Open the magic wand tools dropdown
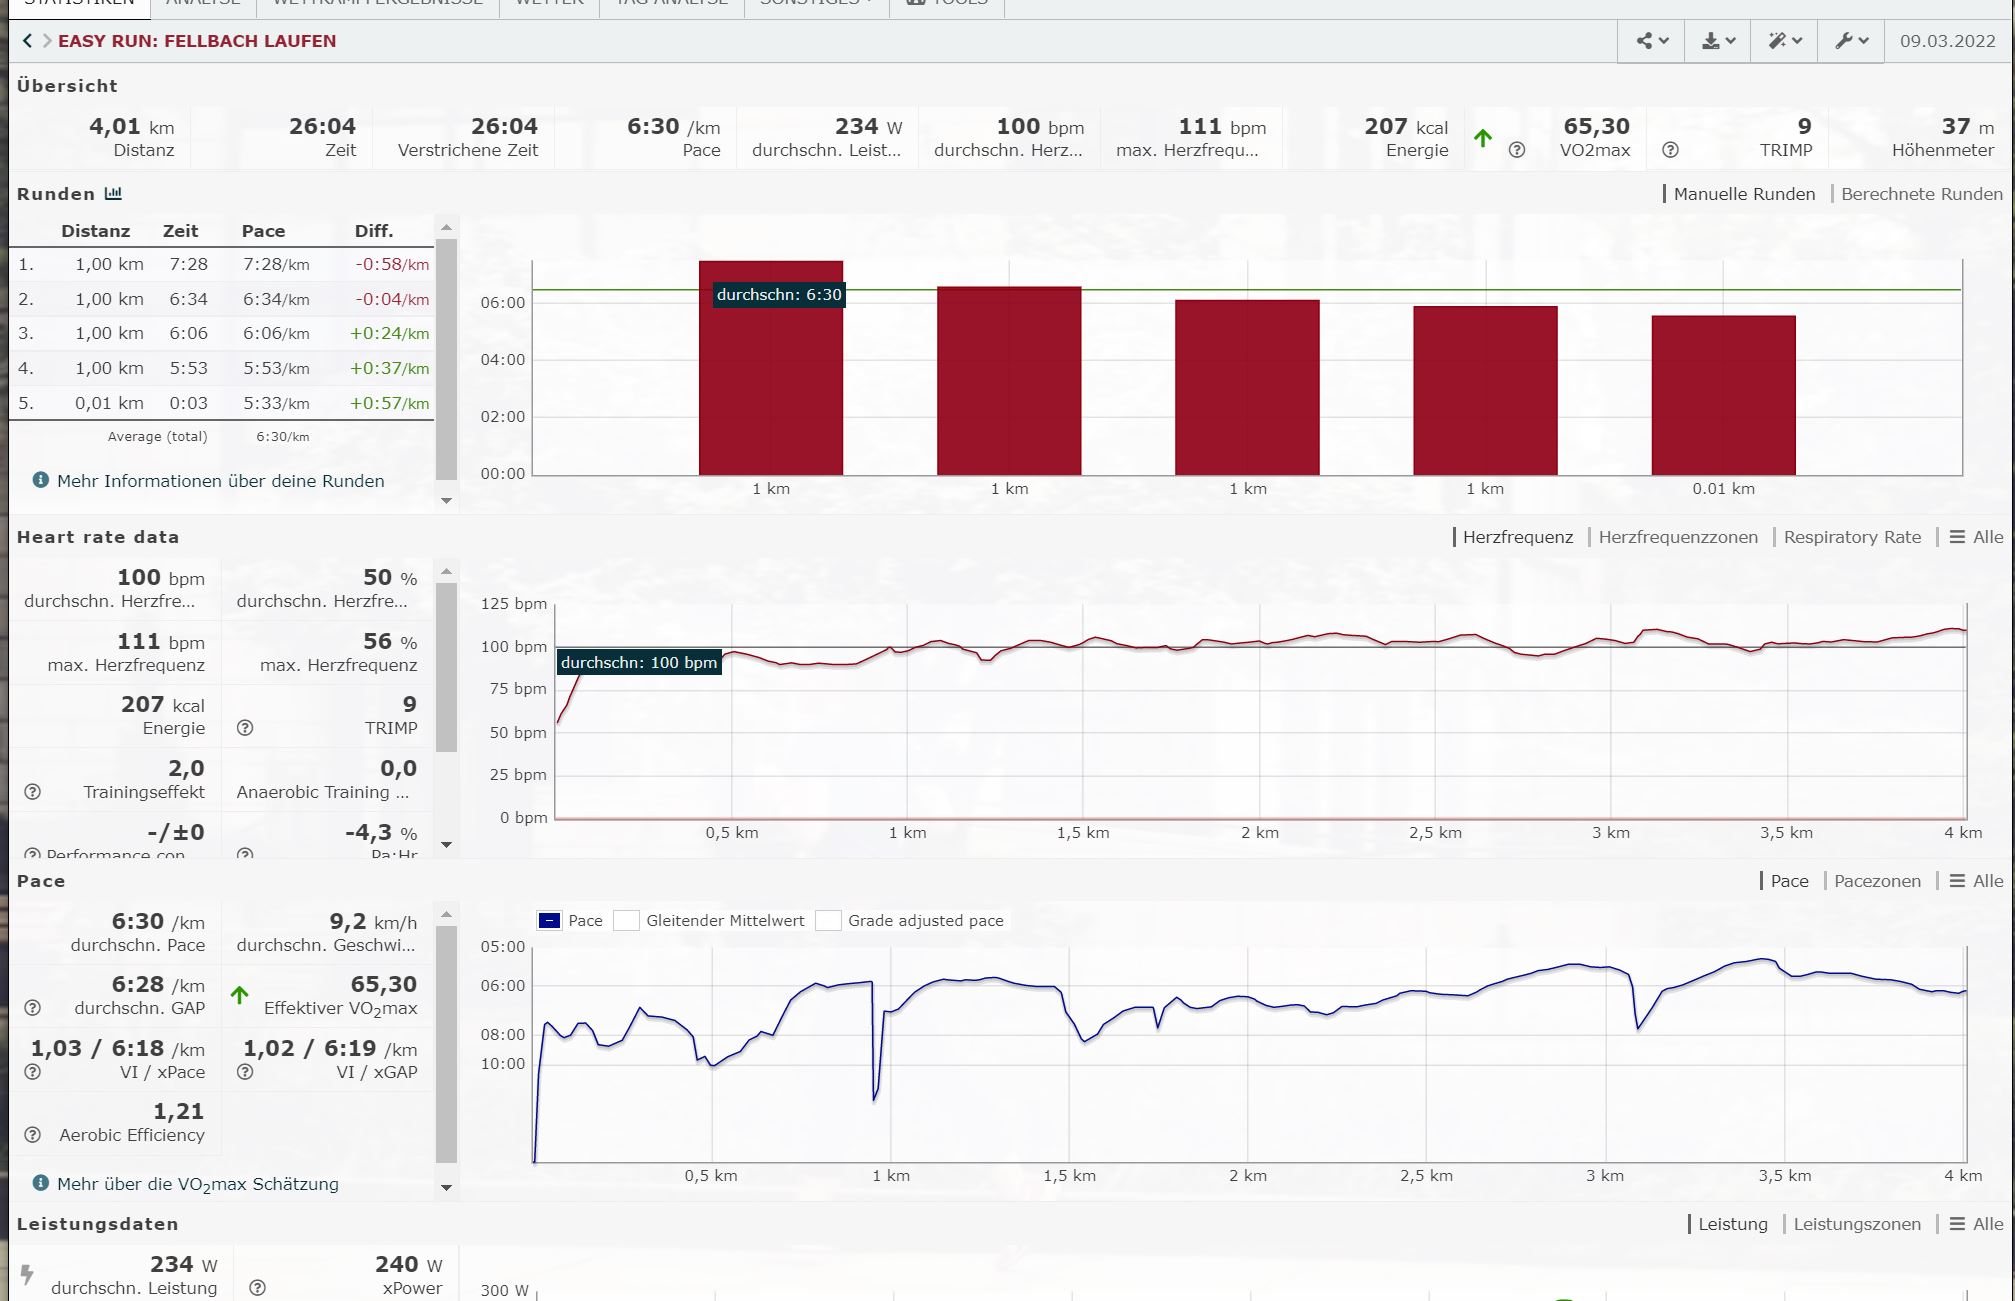This screenshot has height=1301, width=2015. pyautogui.click(x=1784, y=41)
